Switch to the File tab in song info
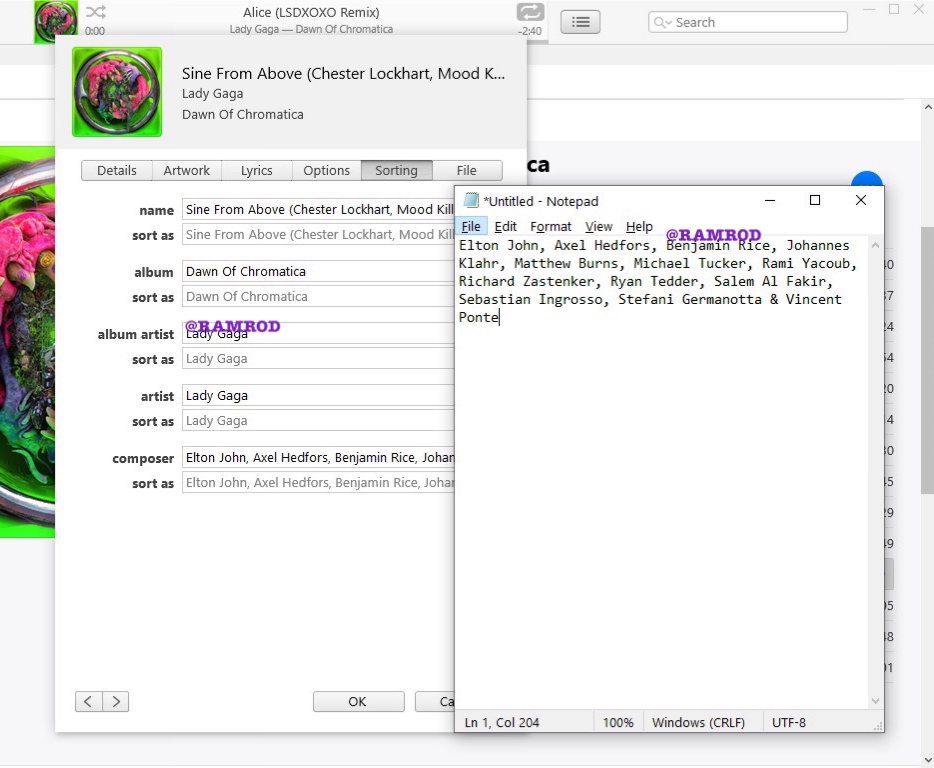The width and height of the screenshot is (934, 768). (466, 170)
